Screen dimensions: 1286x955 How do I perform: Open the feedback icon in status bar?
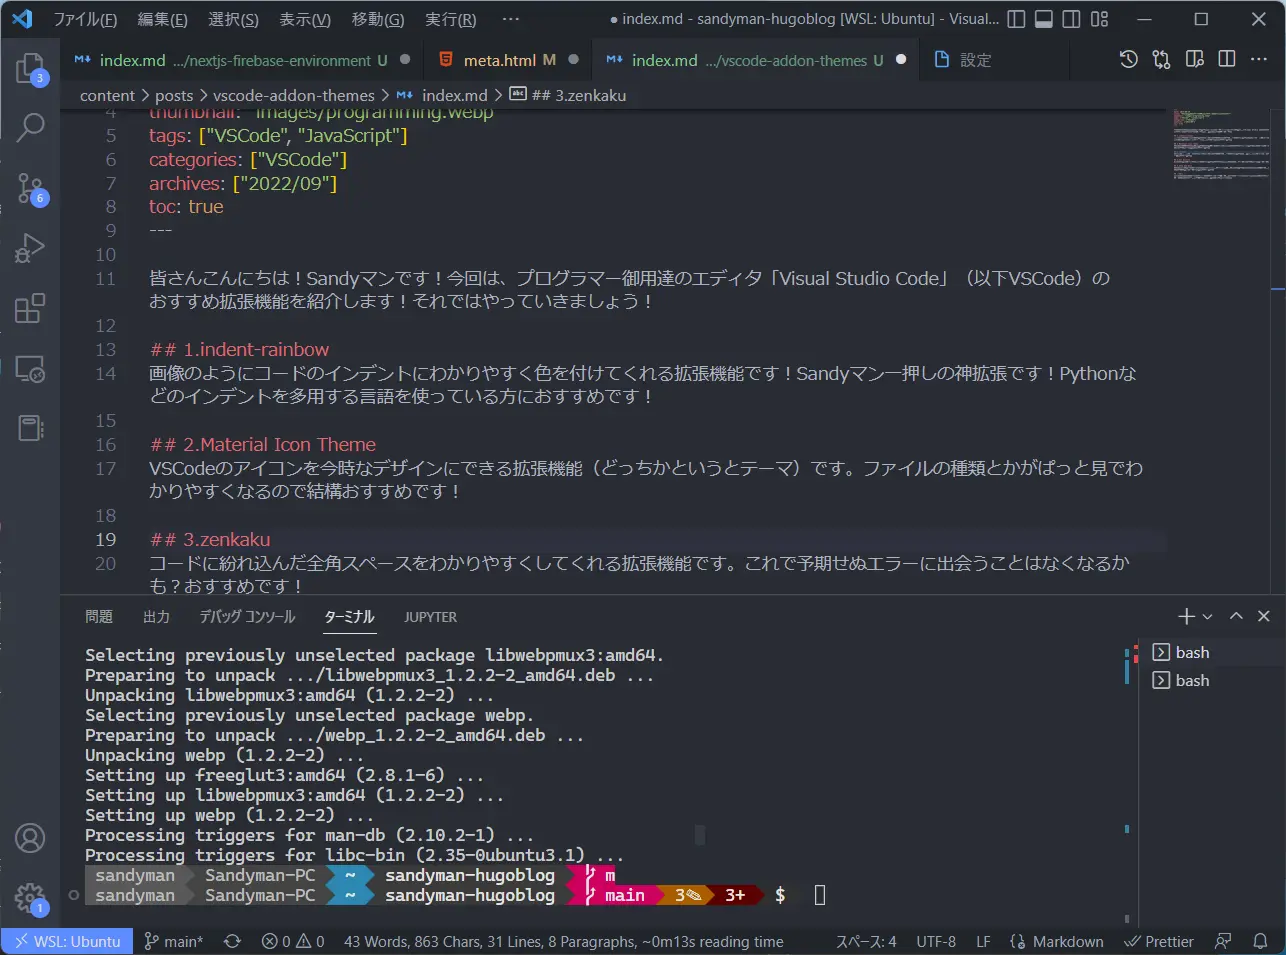coord(1223,941)
